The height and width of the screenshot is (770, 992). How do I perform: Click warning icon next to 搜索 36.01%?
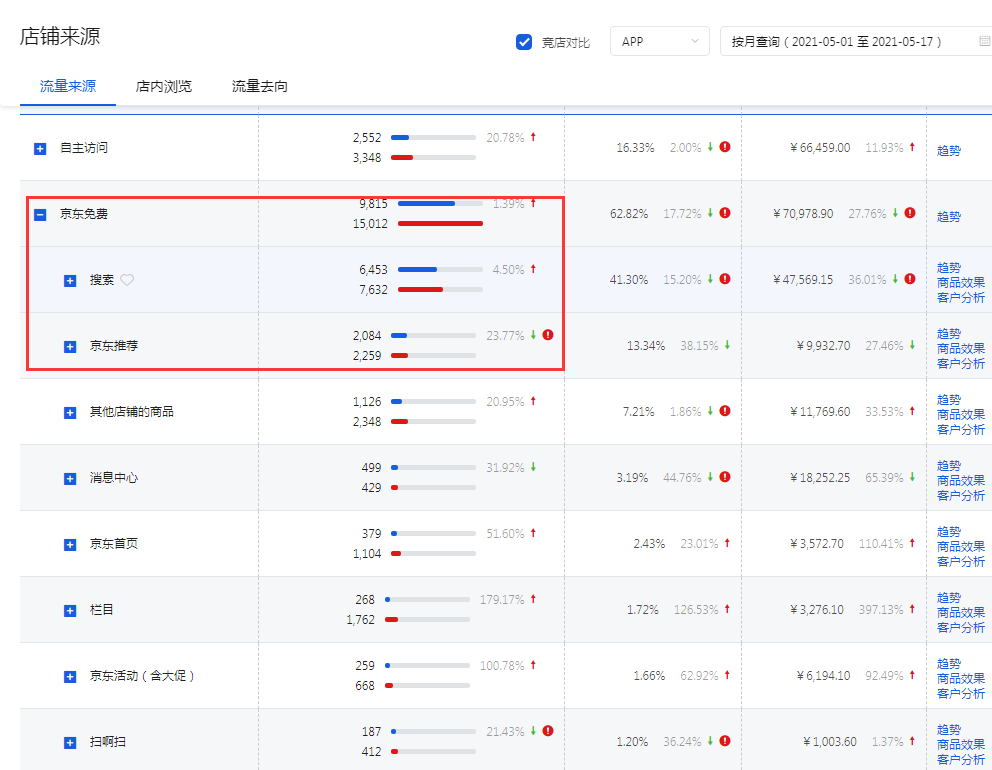tap(910, 278)
